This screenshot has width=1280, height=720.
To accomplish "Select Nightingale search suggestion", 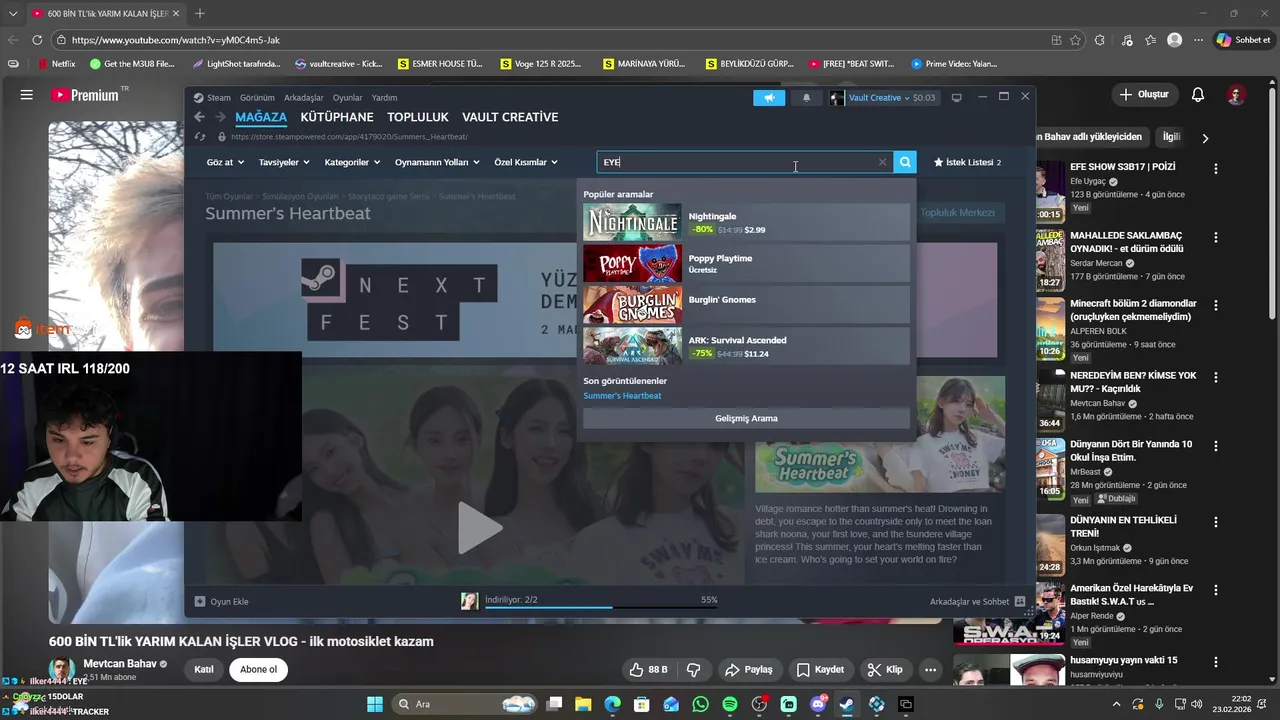I will coord(746,222).
